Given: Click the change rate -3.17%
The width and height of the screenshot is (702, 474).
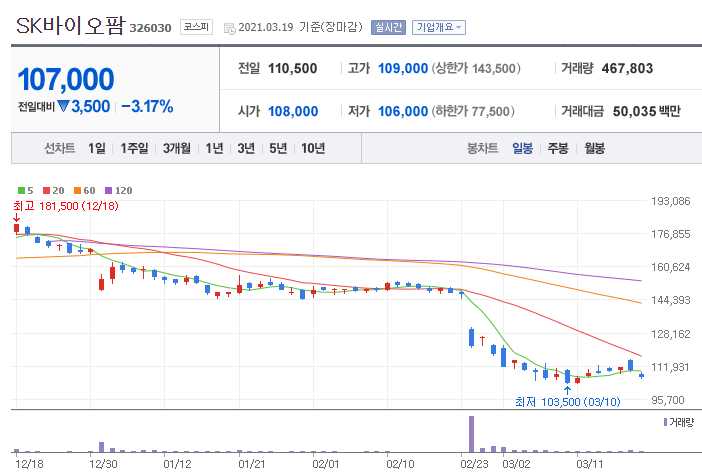Looking at the screenshot, I should point(147,107).
